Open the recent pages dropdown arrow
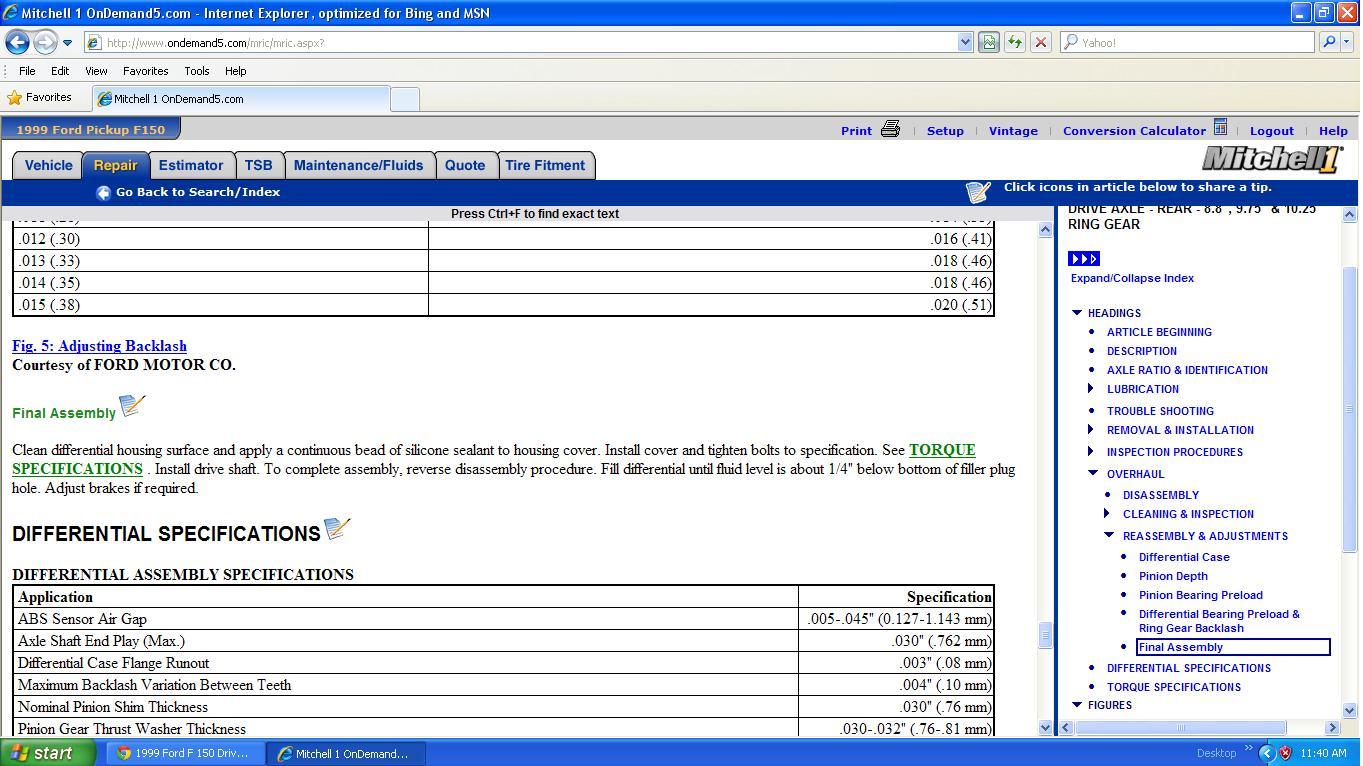 pyautogui.click(x=67, y=43)
